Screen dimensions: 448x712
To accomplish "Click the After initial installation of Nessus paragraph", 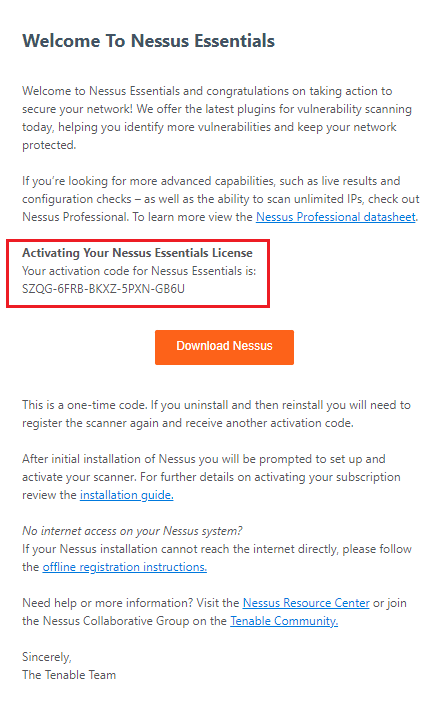I will [x=212, y=477].
